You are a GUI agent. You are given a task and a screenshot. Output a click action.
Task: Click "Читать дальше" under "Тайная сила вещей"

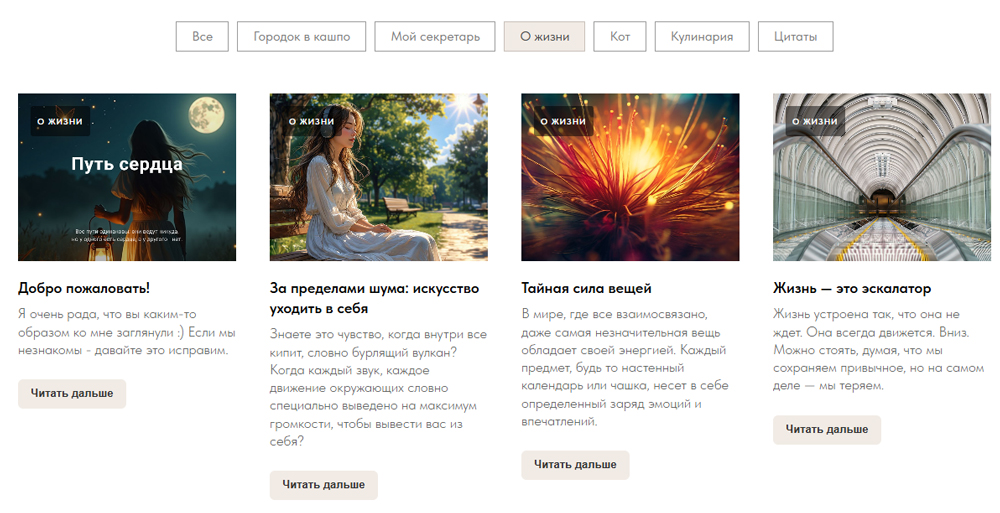(575, 465)
